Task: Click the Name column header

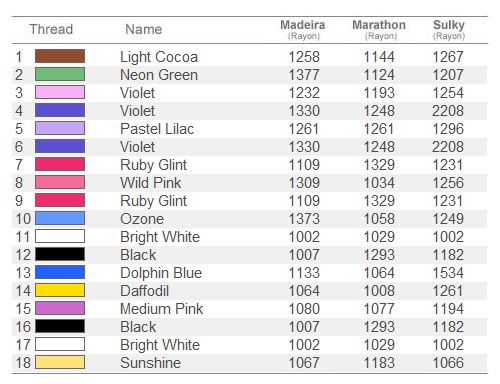Action: (x=144, y=29)
